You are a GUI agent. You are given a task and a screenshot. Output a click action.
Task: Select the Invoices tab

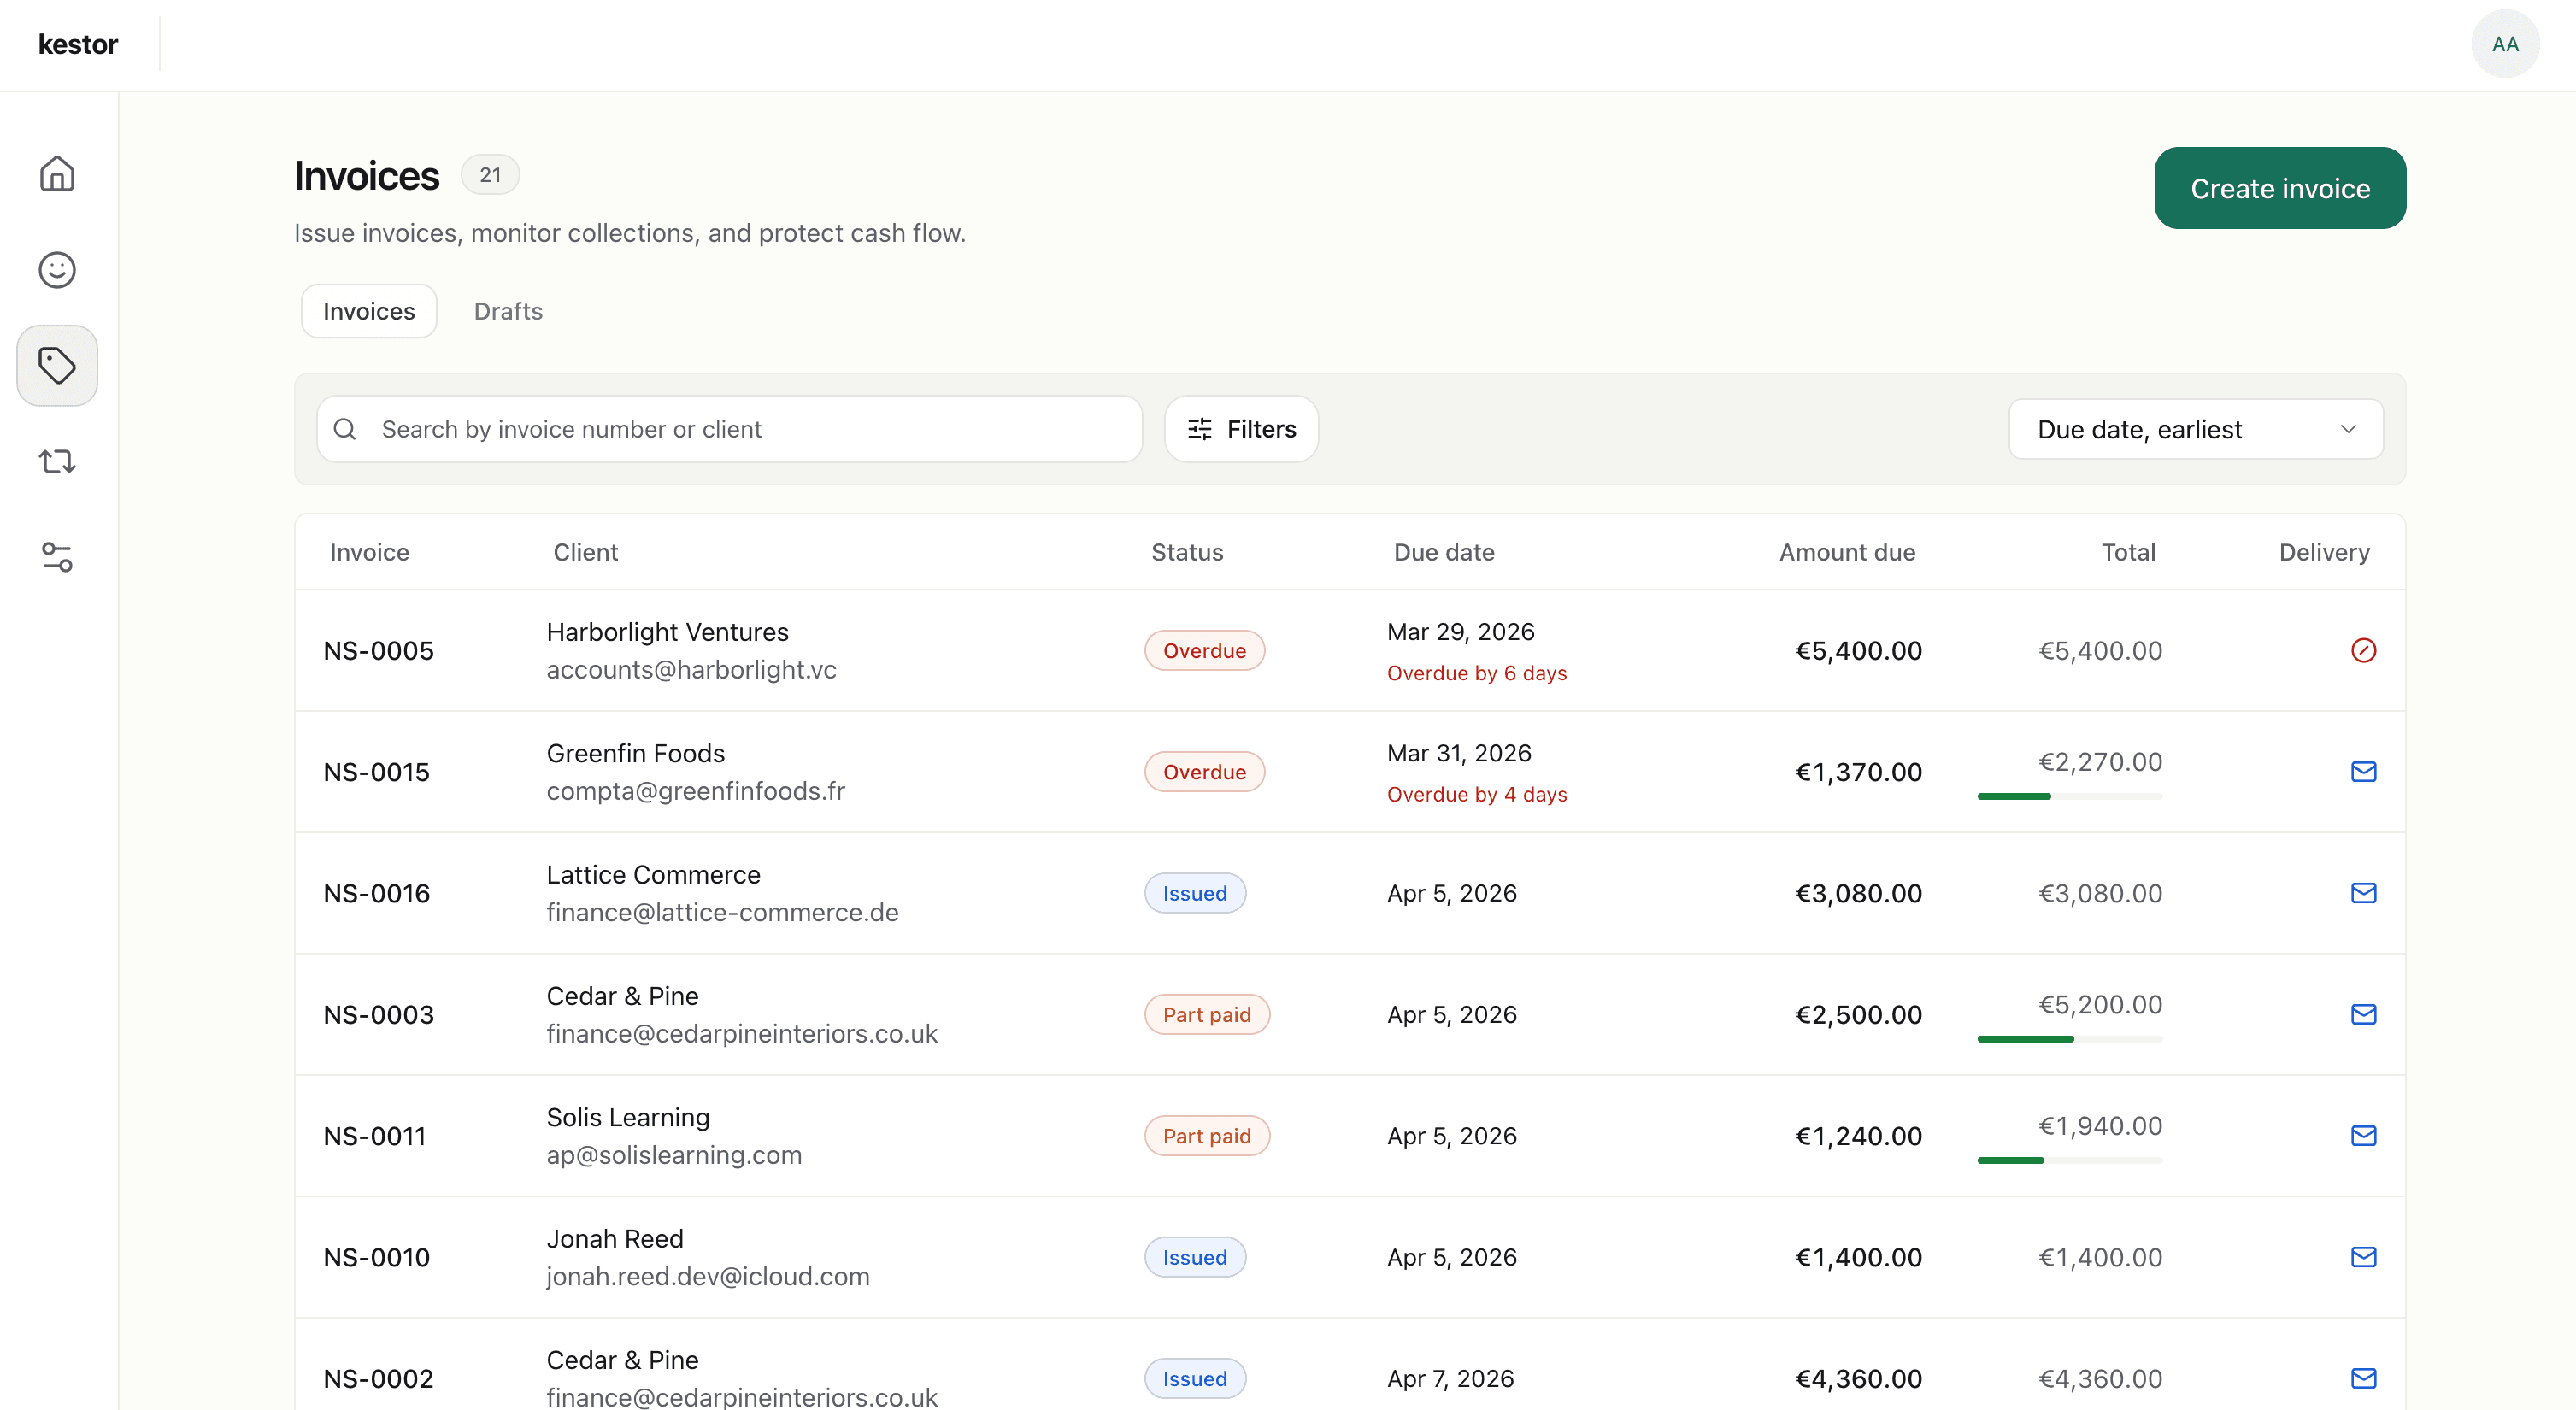(368, 311)
